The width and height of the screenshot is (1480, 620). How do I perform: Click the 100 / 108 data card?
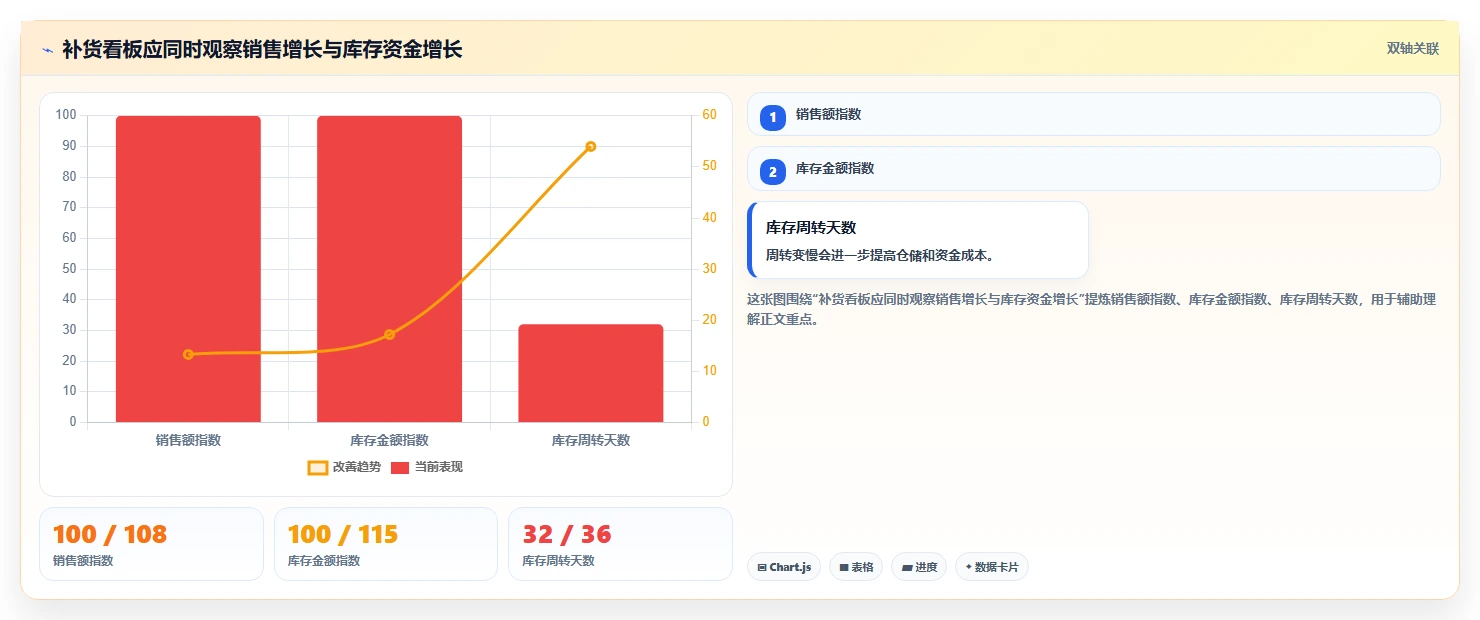click(152, 544)
